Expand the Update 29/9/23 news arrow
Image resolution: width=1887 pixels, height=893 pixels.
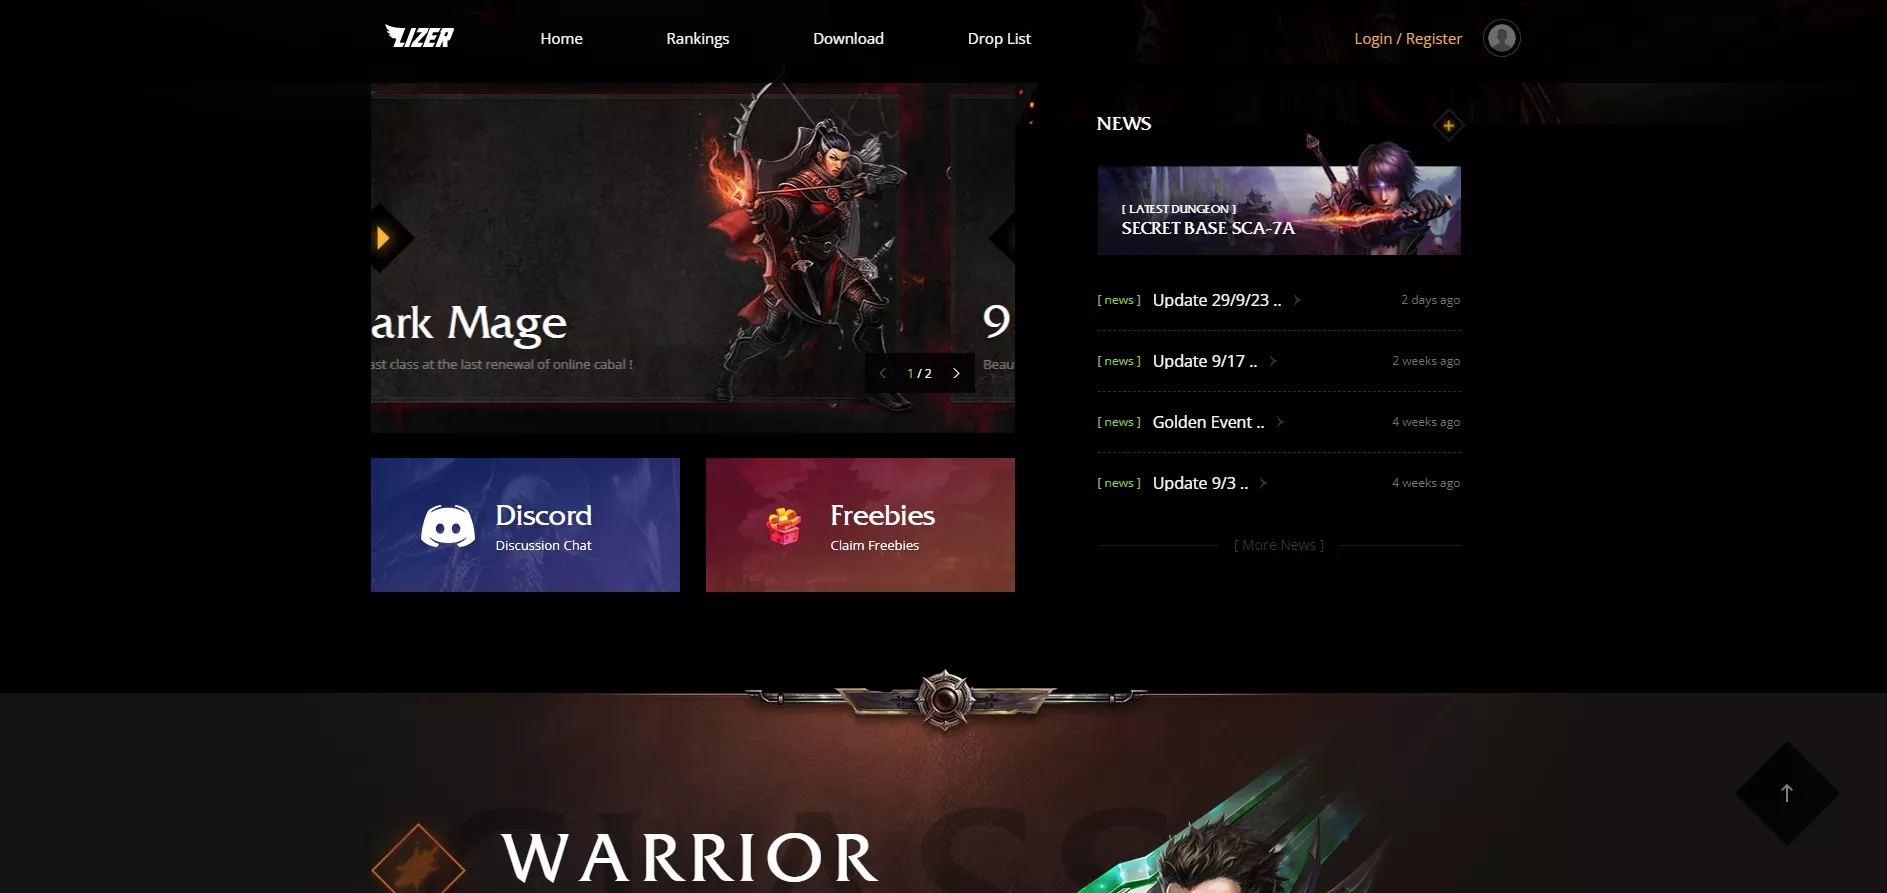(x=1297, y=300)
